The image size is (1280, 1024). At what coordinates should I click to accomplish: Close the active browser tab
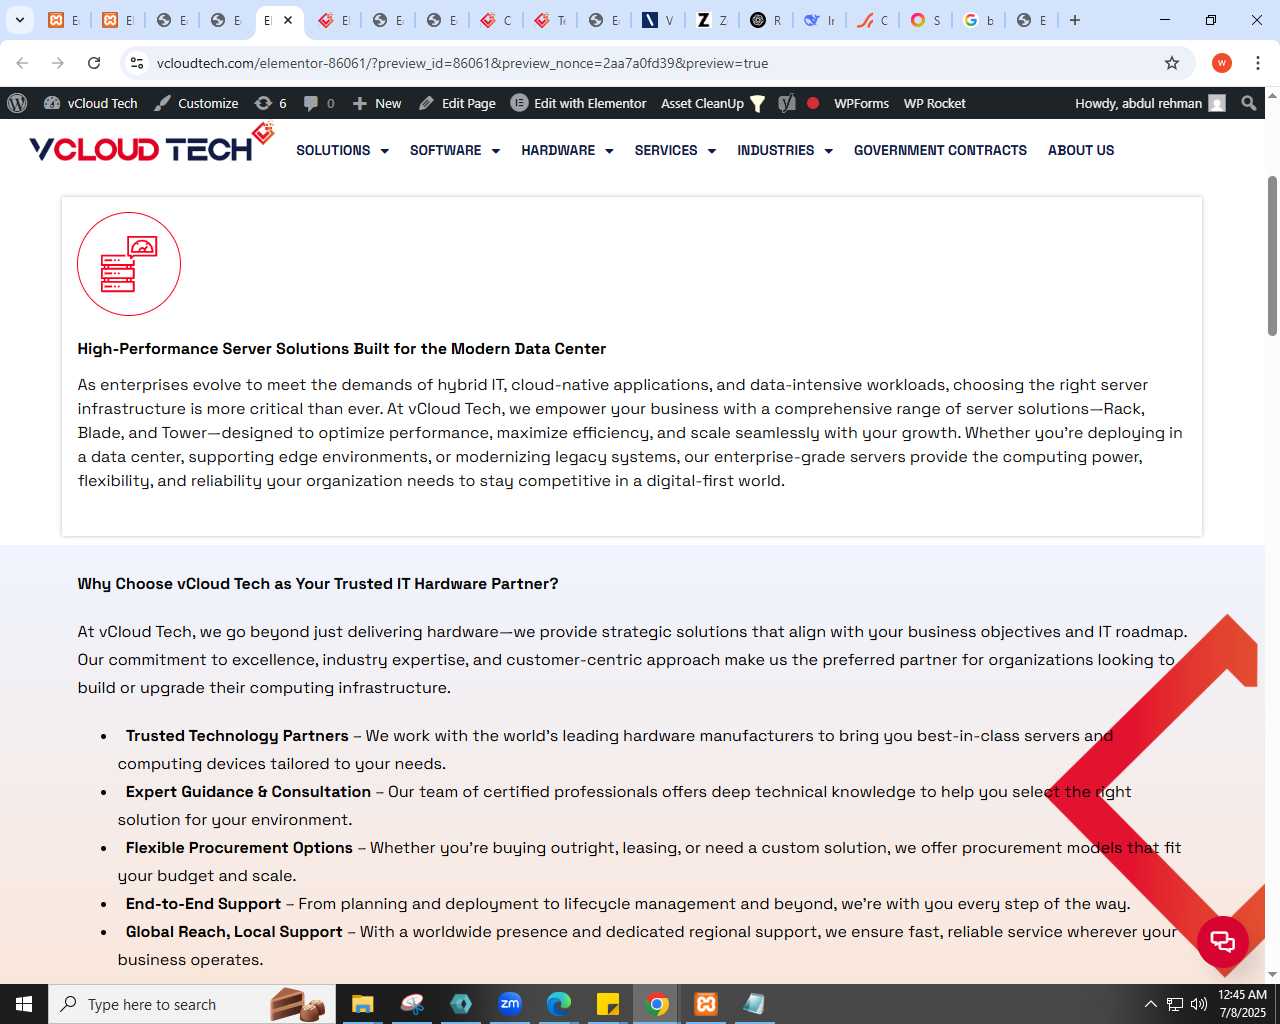tap(288, 20)
